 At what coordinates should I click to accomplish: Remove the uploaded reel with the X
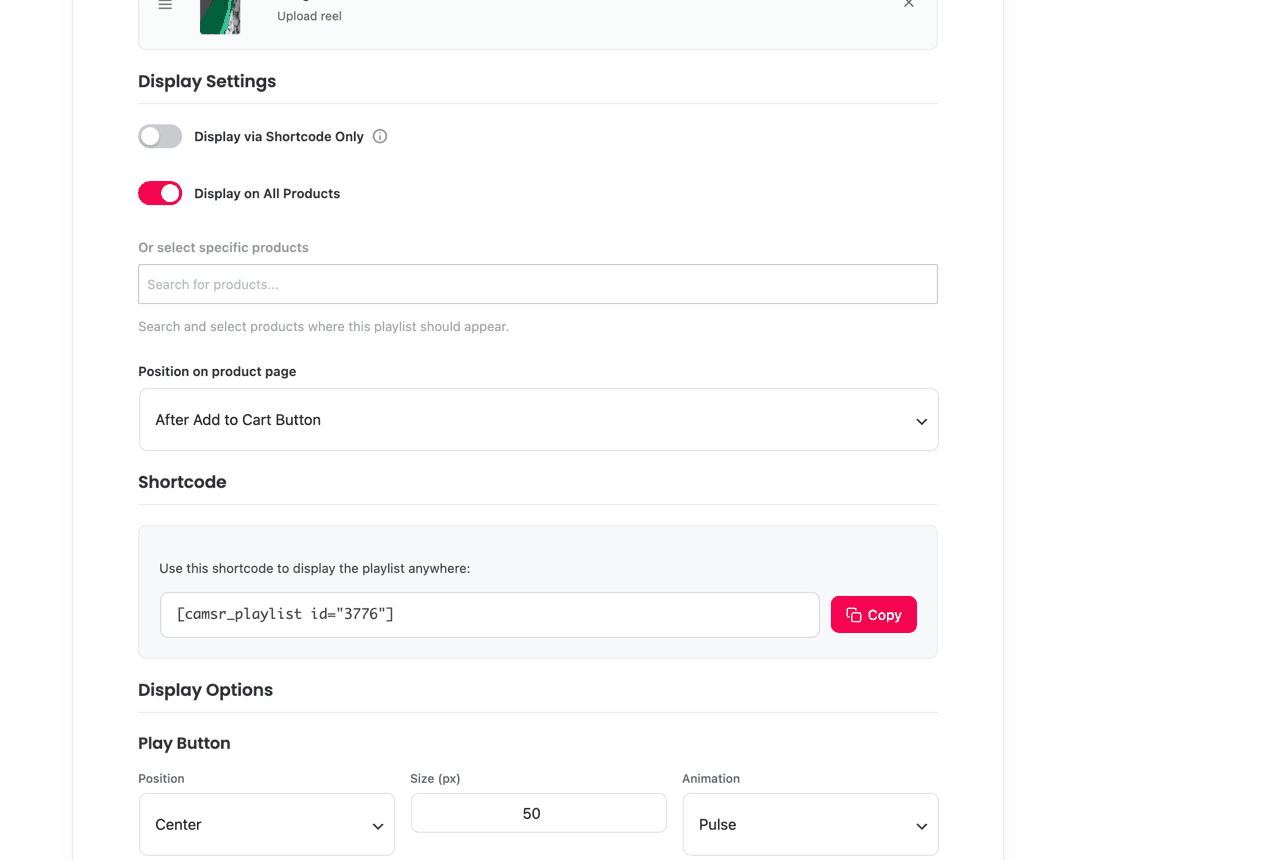(x=909, y=4)
